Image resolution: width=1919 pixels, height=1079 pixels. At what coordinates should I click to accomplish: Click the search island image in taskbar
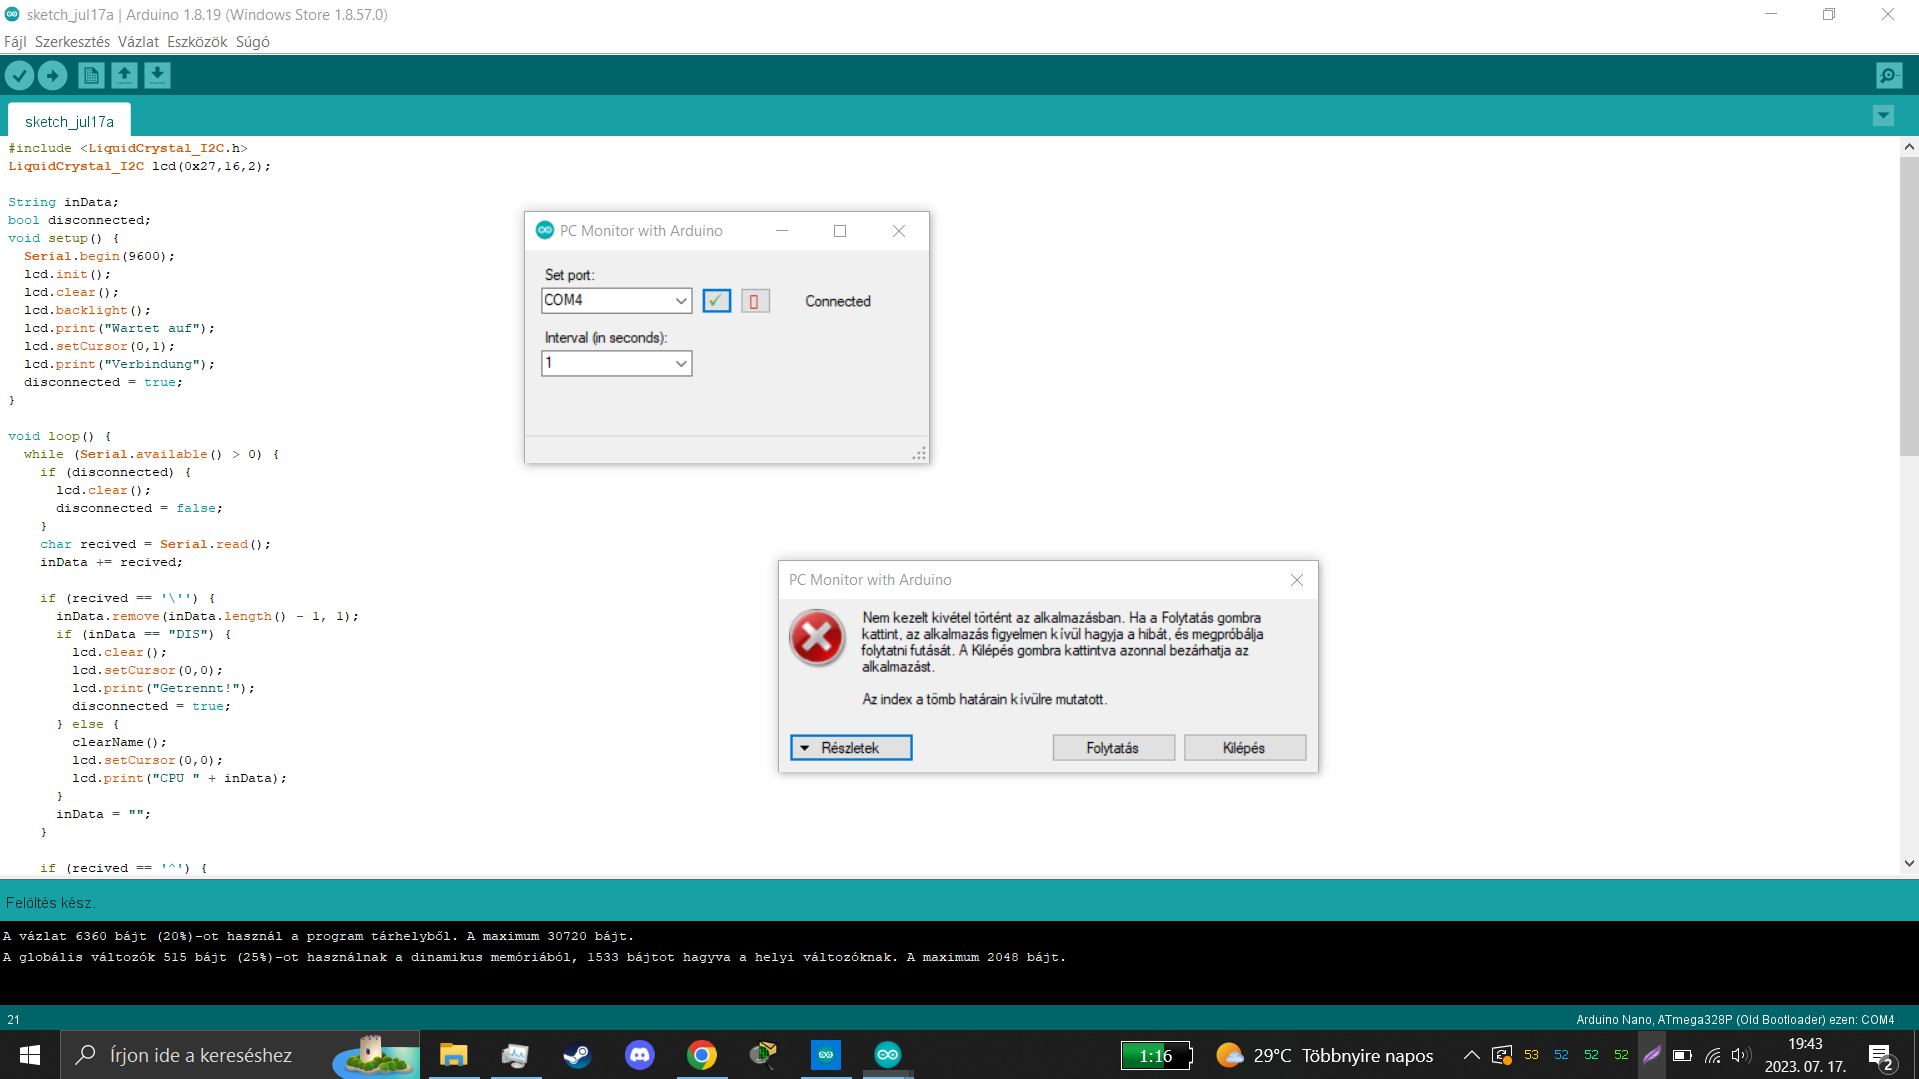tap(375, 1056)
